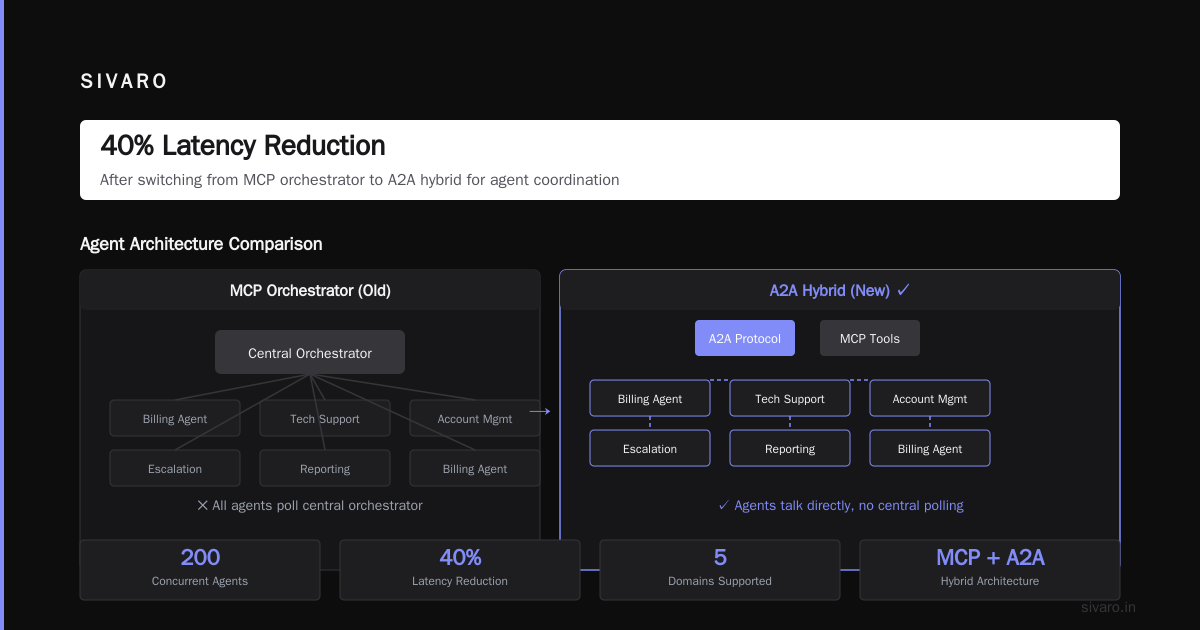Click Account Mgmt in the MCP Orchestrator panel
Image resolution: width=1200 pixels, height=630 pixels.
tap(475, 419)
